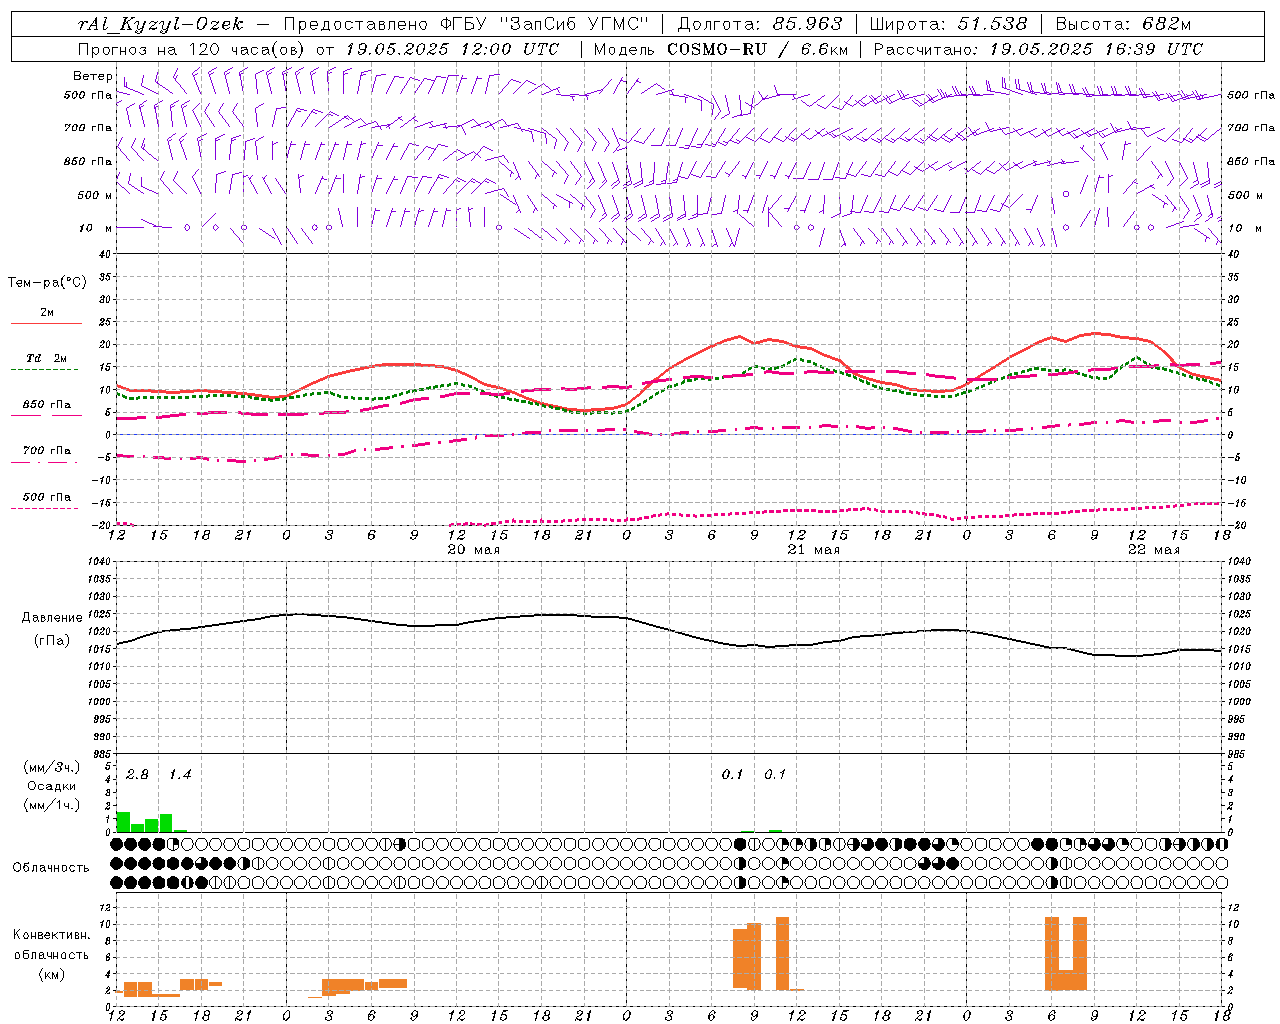Select the 20 мая date label
This screenshot has height=1024, width=1280.
(474, 550)
